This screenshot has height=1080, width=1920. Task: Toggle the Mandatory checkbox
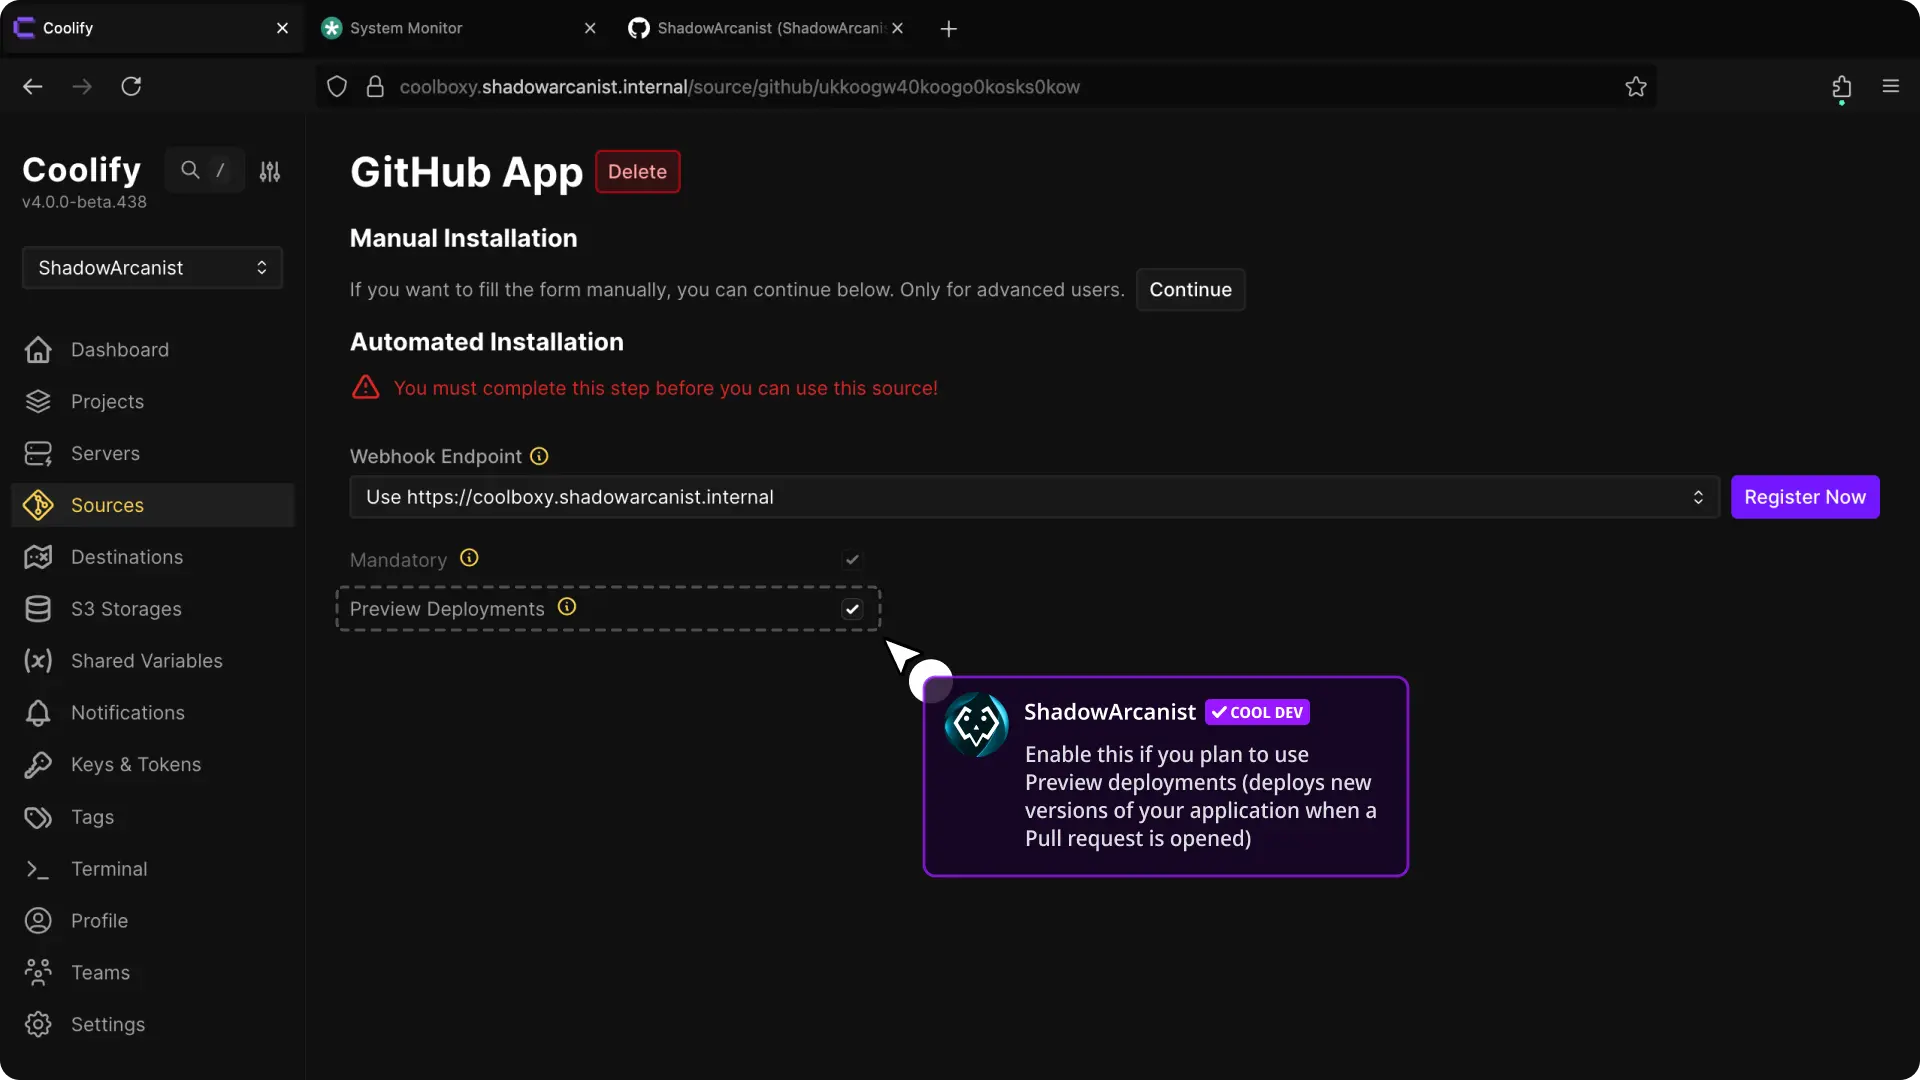pos(852,559)
